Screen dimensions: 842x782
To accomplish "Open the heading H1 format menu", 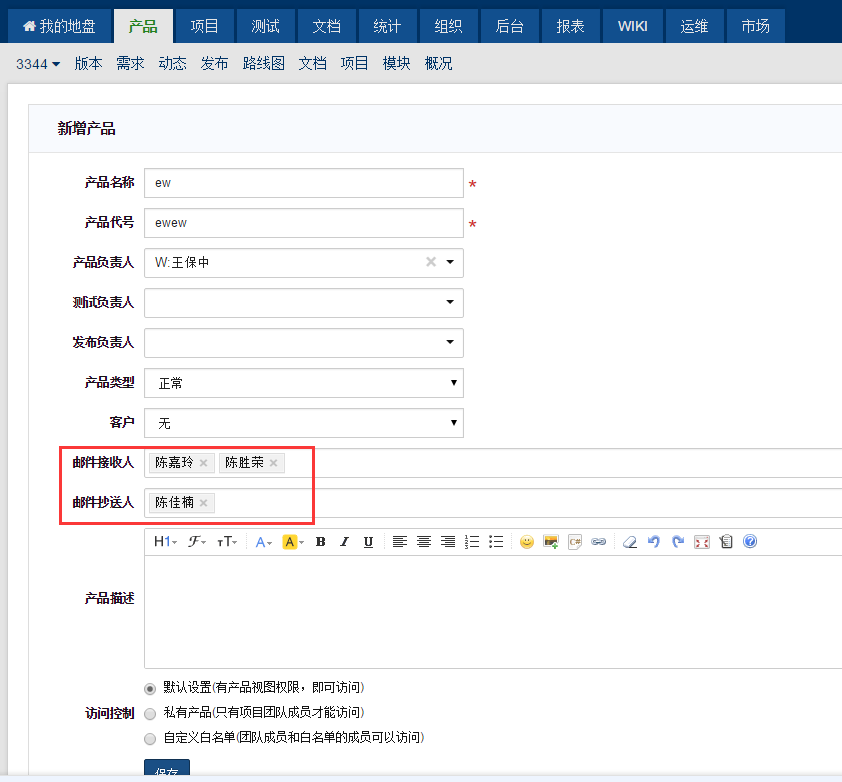I will pyautogui.click(x=165, y=541).
